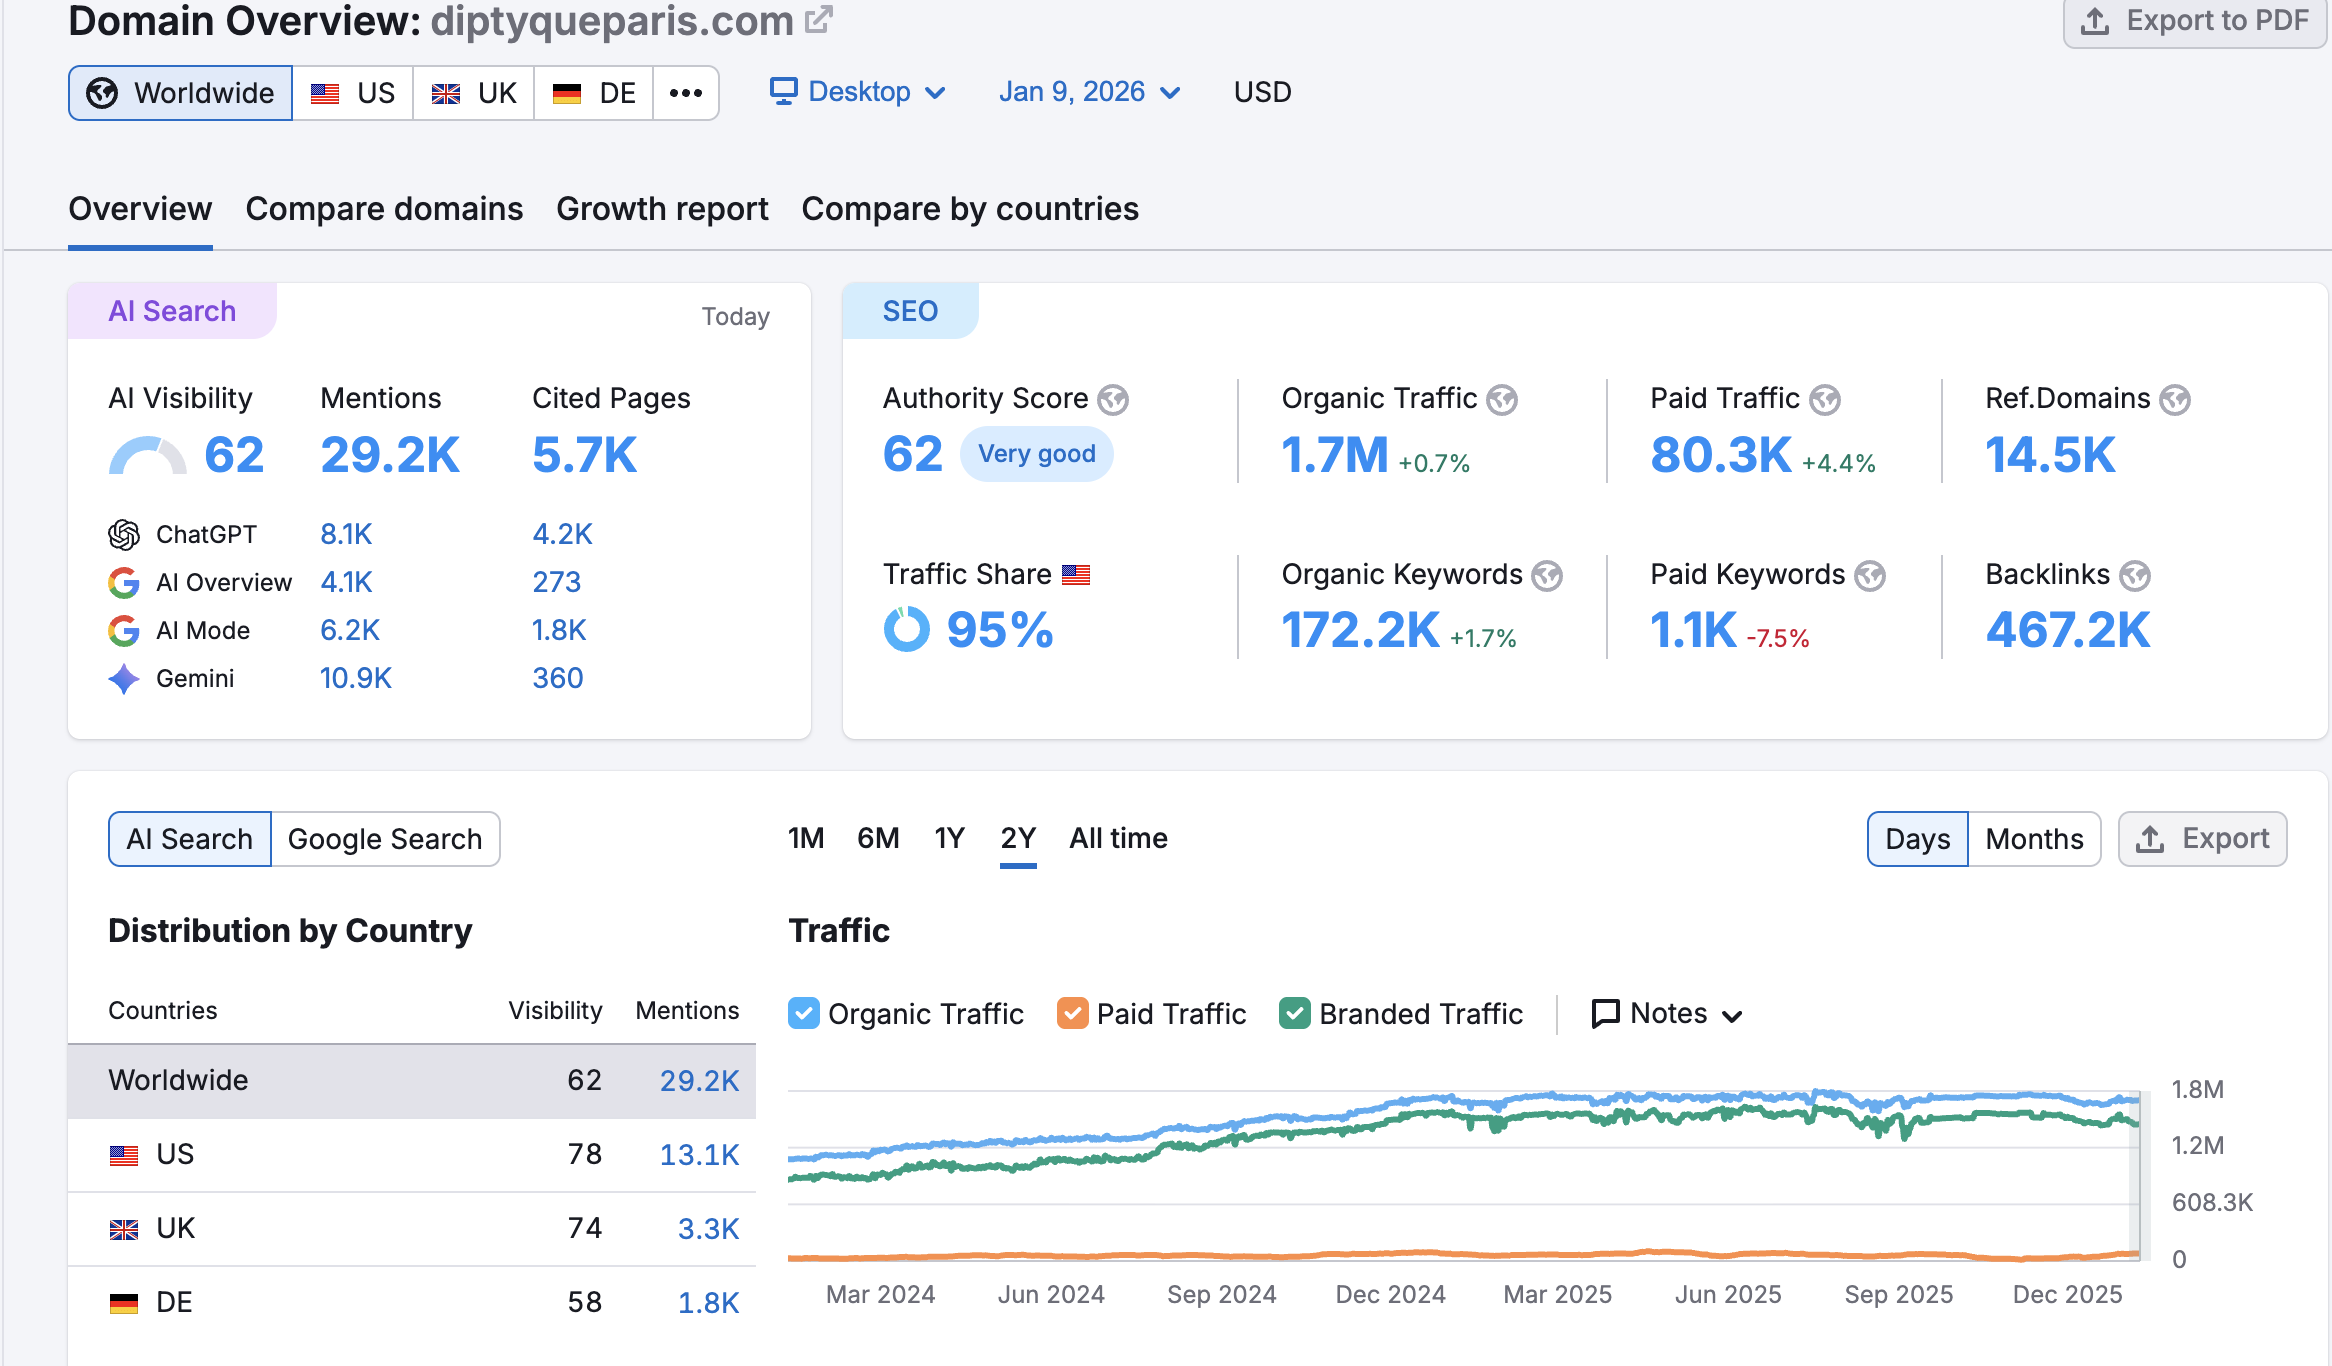Click the 13.1K mentions for US row
The image size is (2332, 1366).
(699, 1155)
